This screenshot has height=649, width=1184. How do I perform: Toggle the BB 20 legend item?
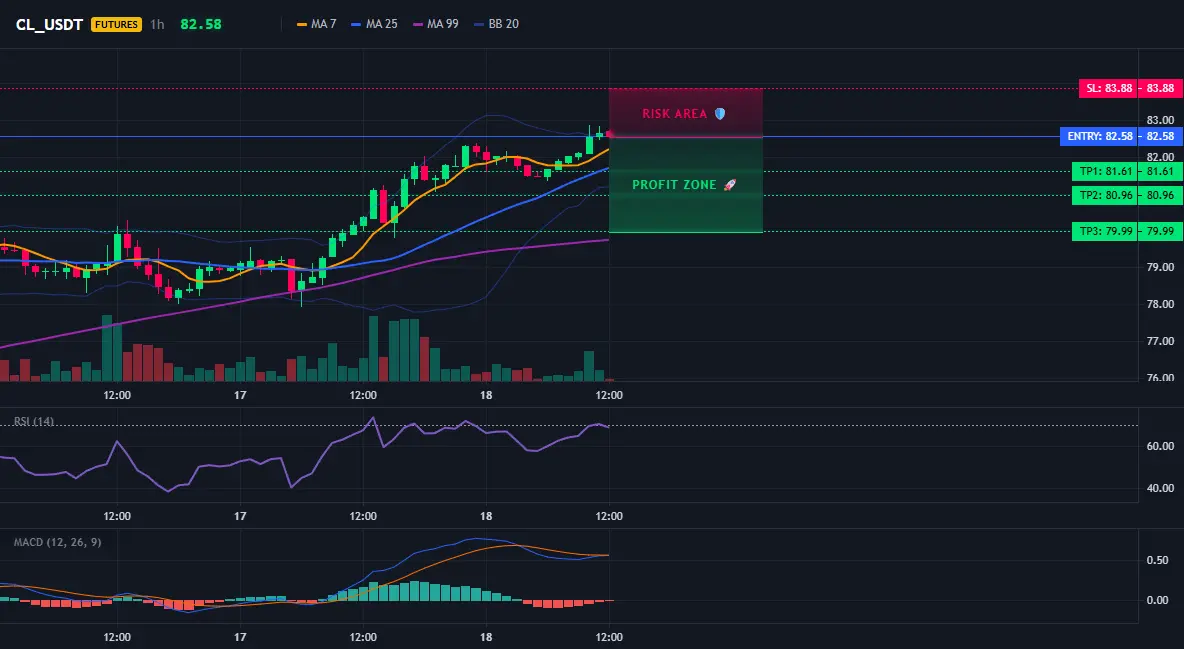click(496, 24)
